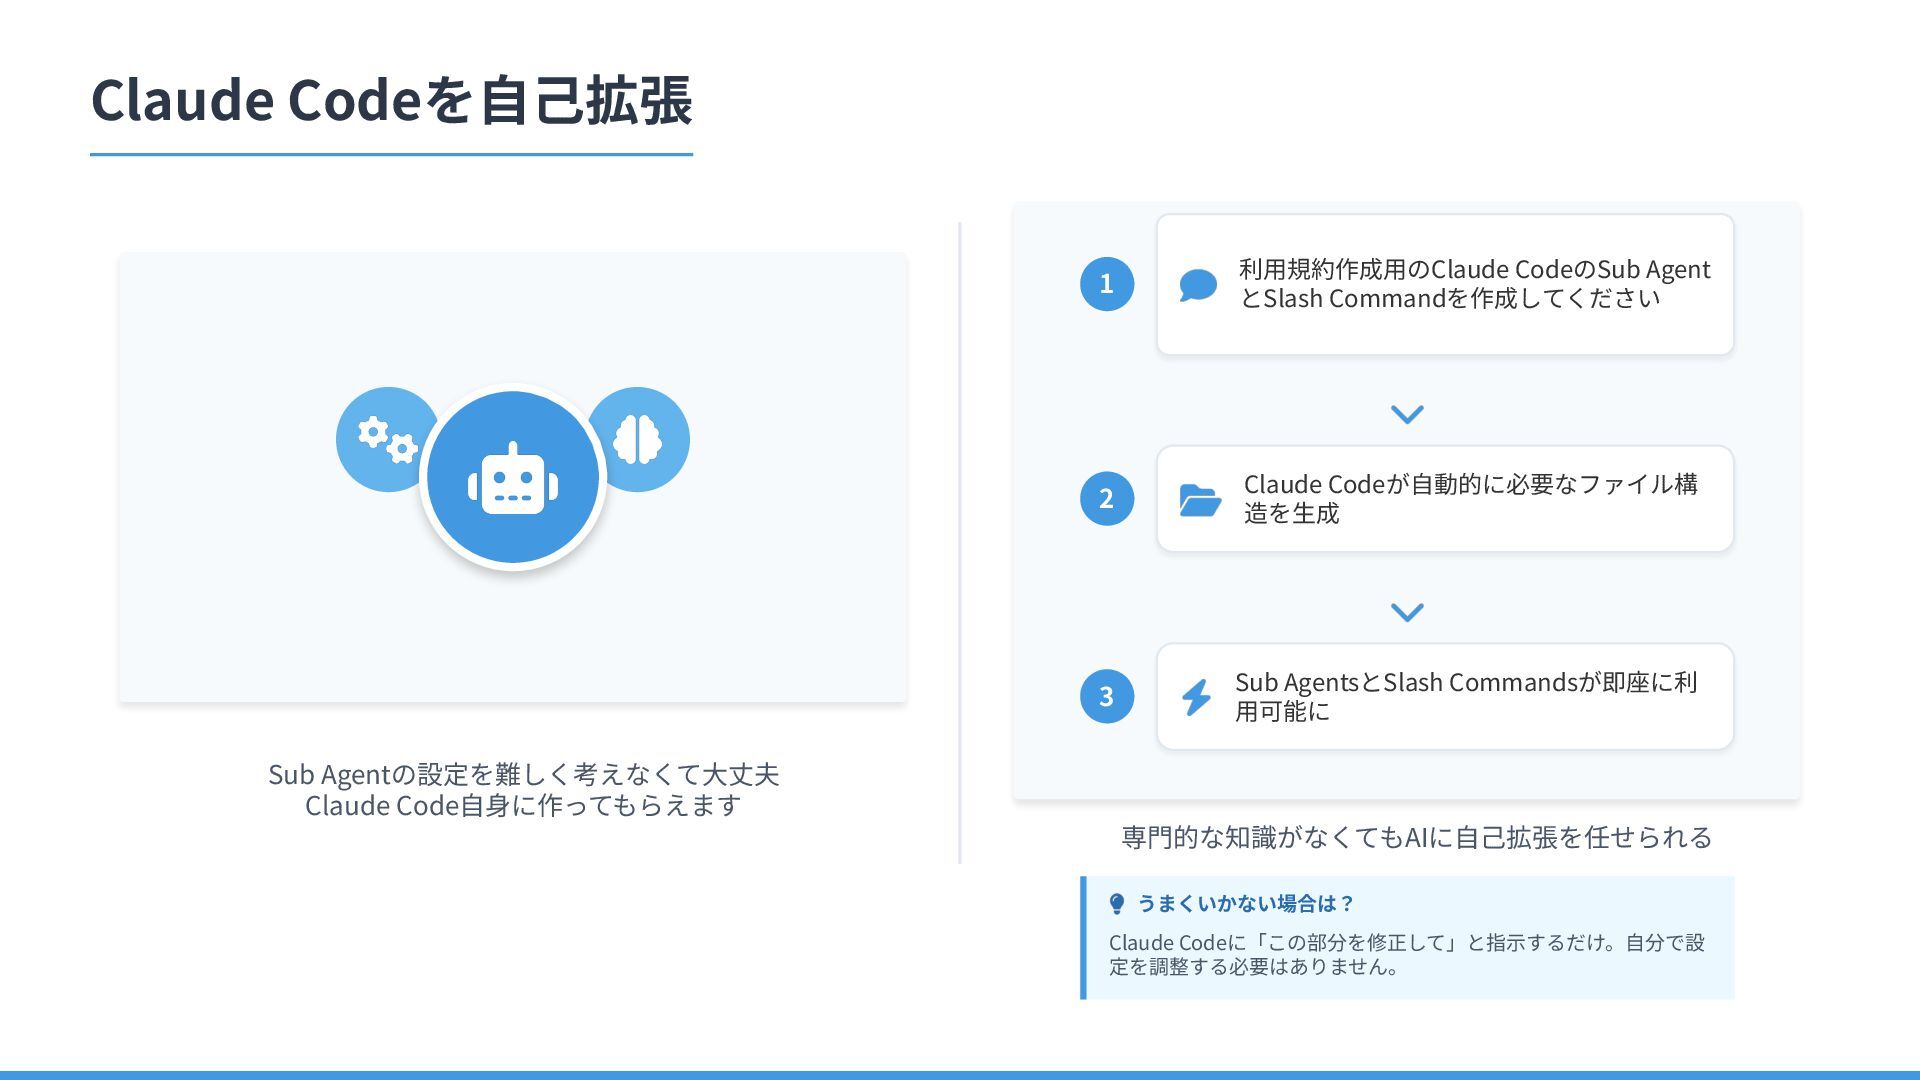Click the robot icon in center circle
Image resolution: width=1920 pixels, height=1080 pixels.
click(x=513, y=479)
